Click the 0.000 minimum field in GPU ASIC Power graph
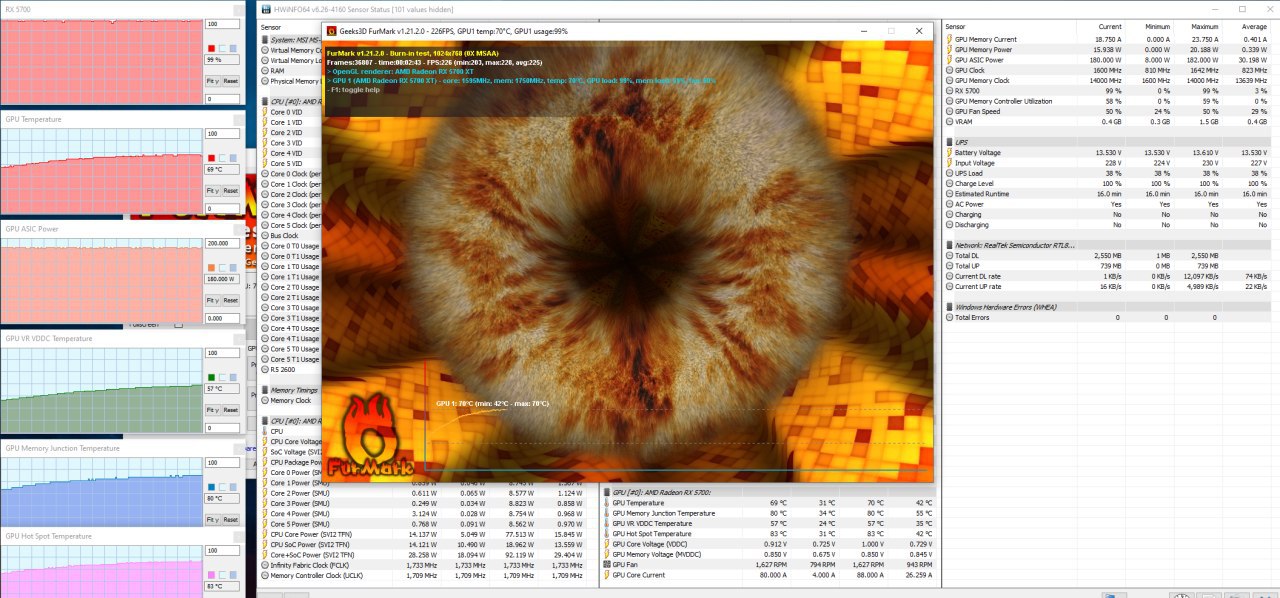Viewport: 1280px width, 598px height. click(x=222, y=318)
